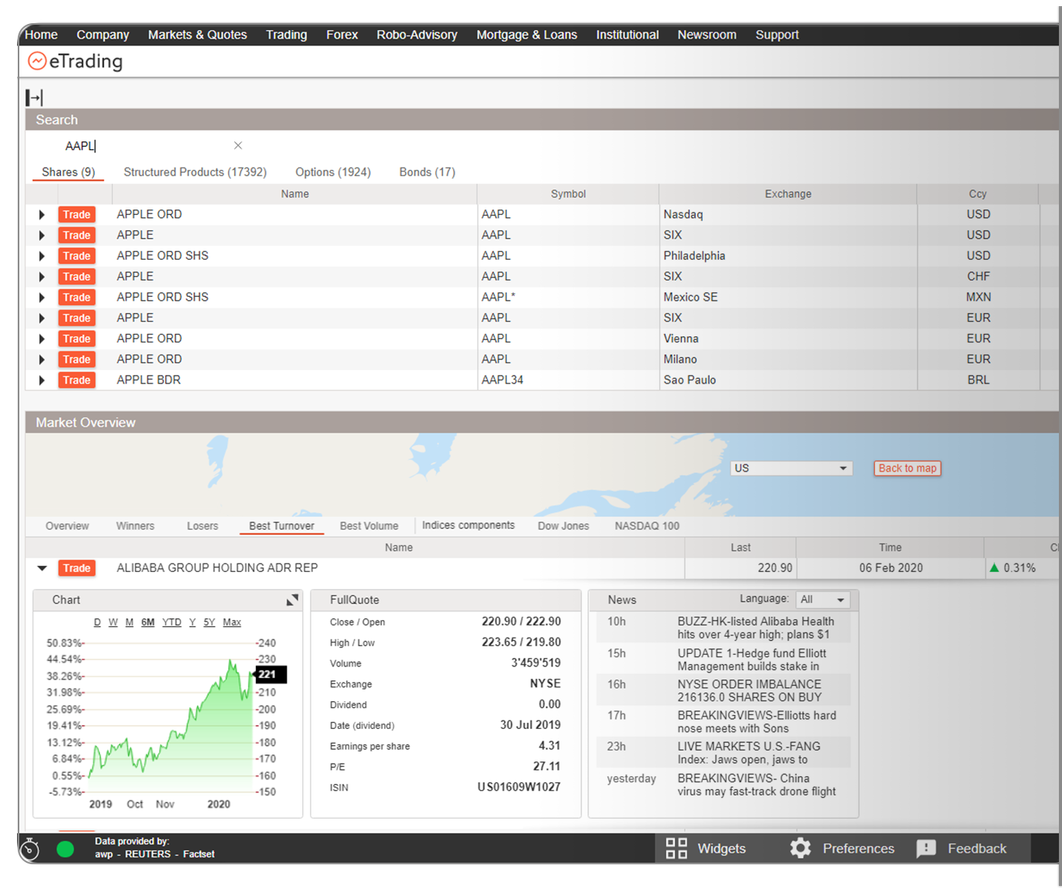Set chart range to D
1062x889 pixels.
tap(97, 622)
